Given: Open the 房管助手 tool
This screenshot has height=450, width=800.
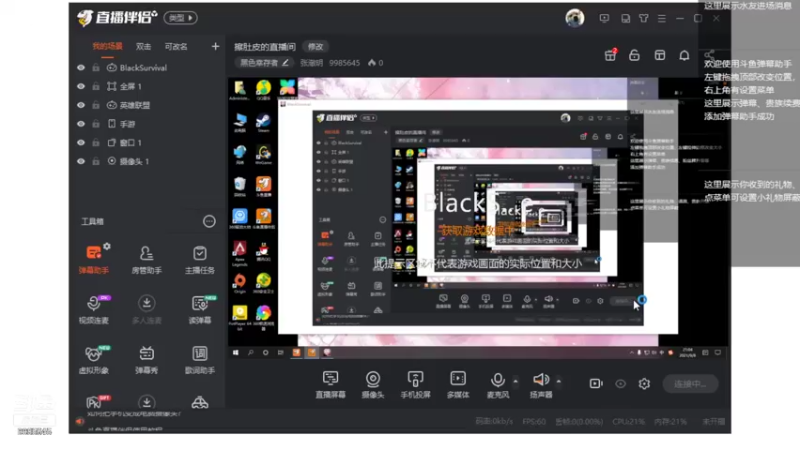Looking at the screenshot, I should tap(146, 260).
